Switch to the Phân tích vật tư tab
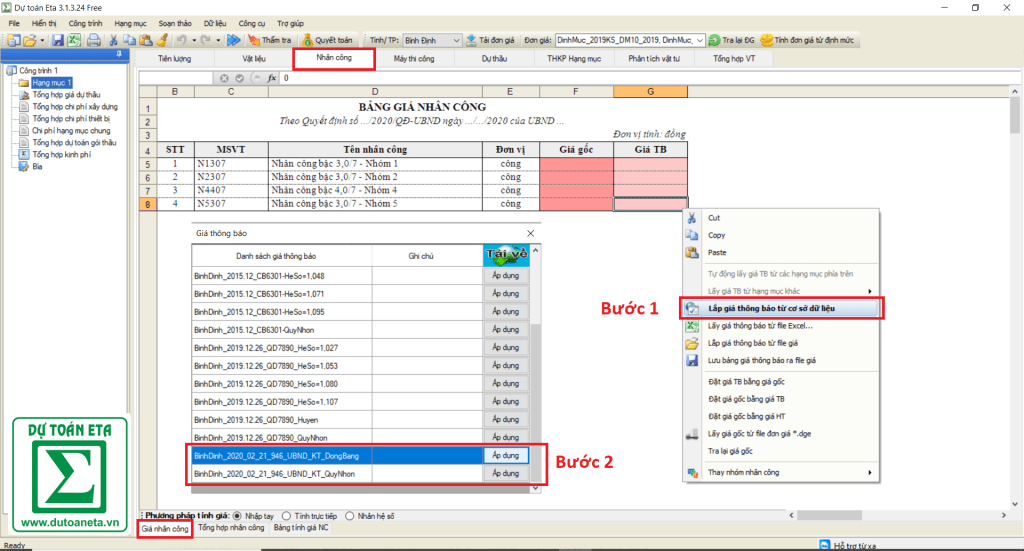This screenshot has height=551, width=1024. point(654,59)
